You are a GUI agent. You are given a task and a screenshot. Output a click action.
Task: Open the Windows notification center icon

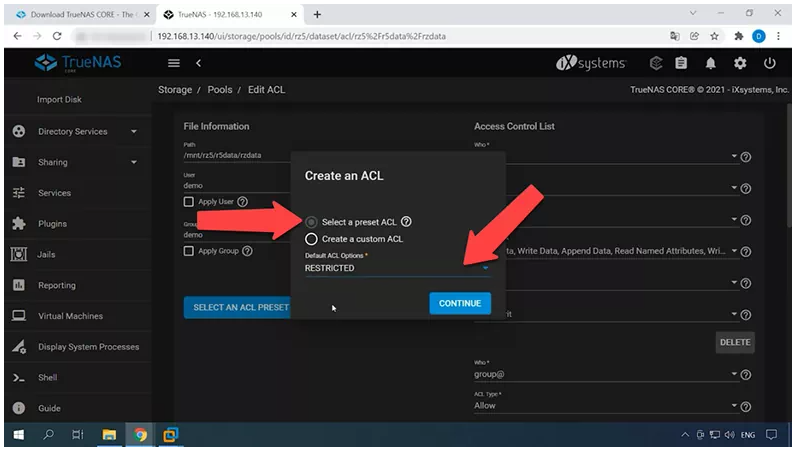772,435
